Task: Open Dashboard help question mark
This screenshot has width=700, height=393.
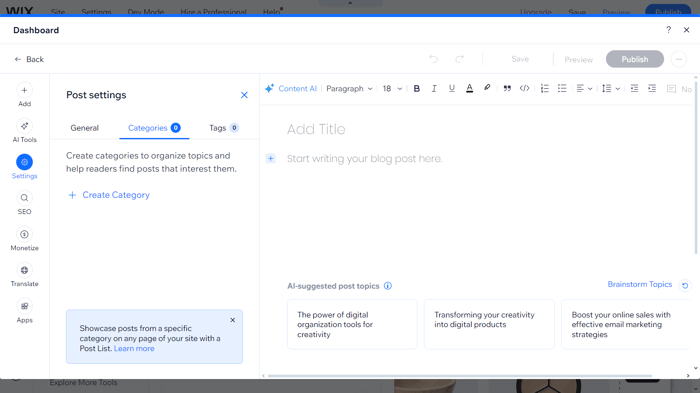Action: click(x=668, y=30)
